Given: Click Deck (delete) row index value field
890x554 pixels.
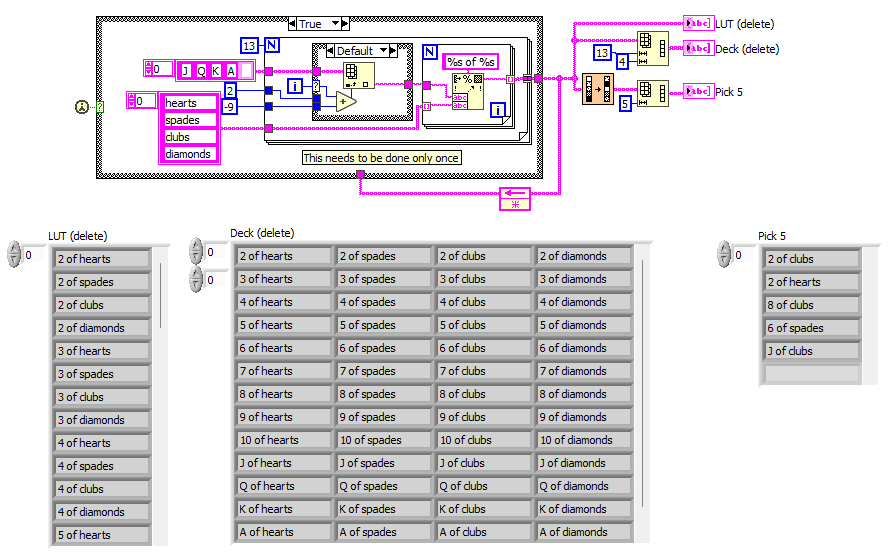Looking at the screenshot, I should [216, 252].
